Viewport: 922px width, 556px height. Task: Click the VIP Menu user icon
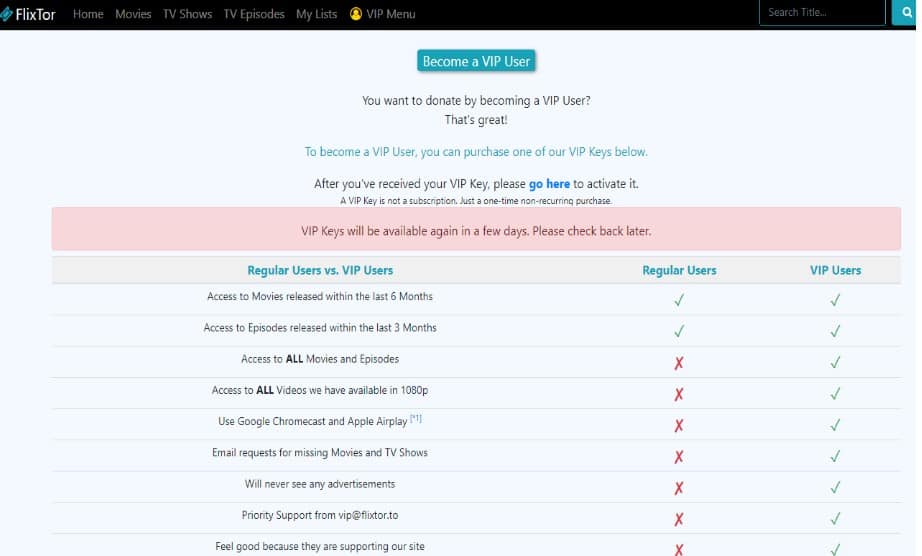(356, 14)
